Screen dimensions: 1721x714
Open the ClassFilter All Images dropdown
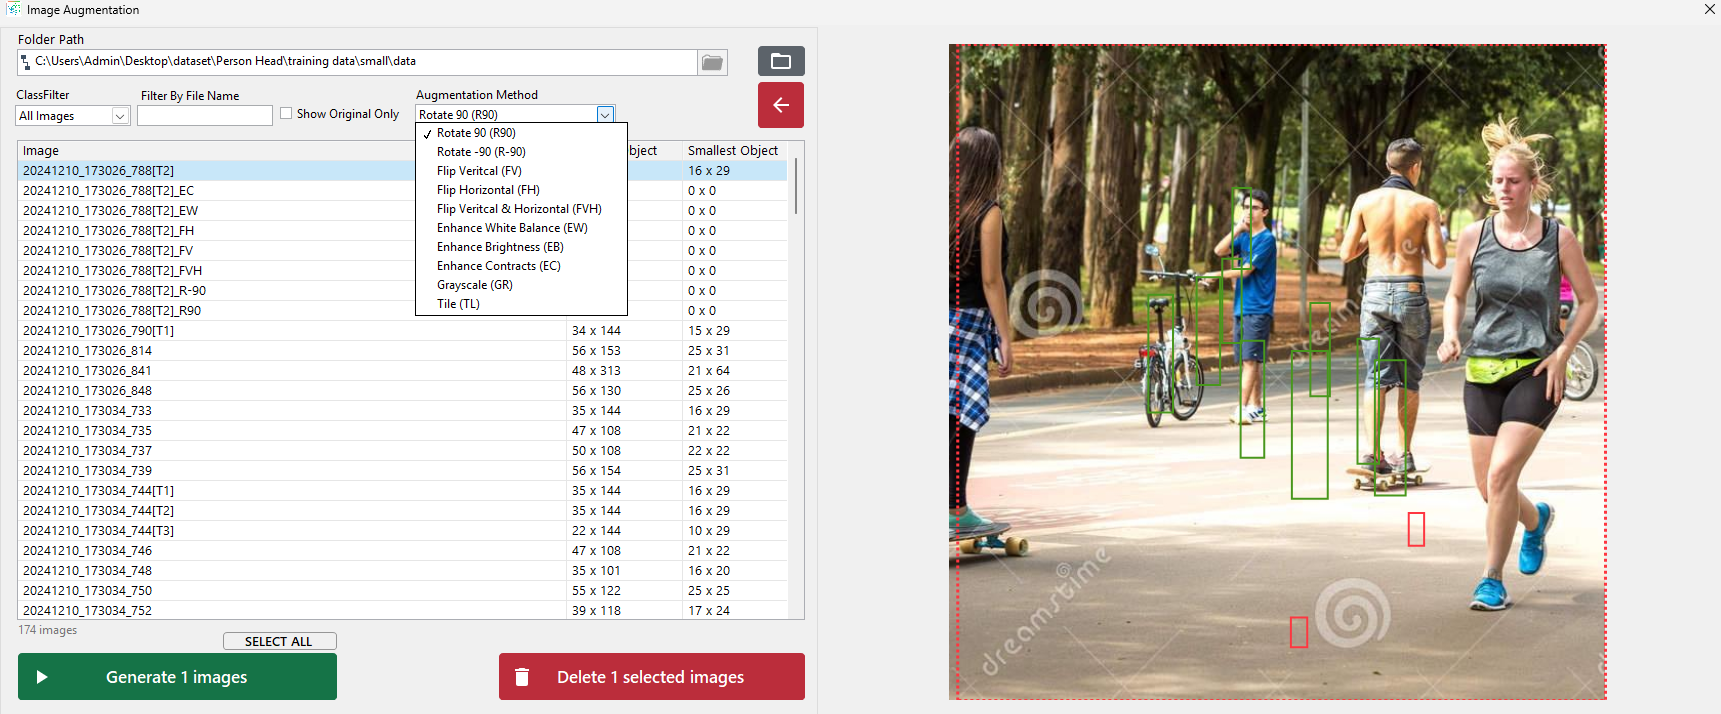pyautogui.click(x=120, y=116)
